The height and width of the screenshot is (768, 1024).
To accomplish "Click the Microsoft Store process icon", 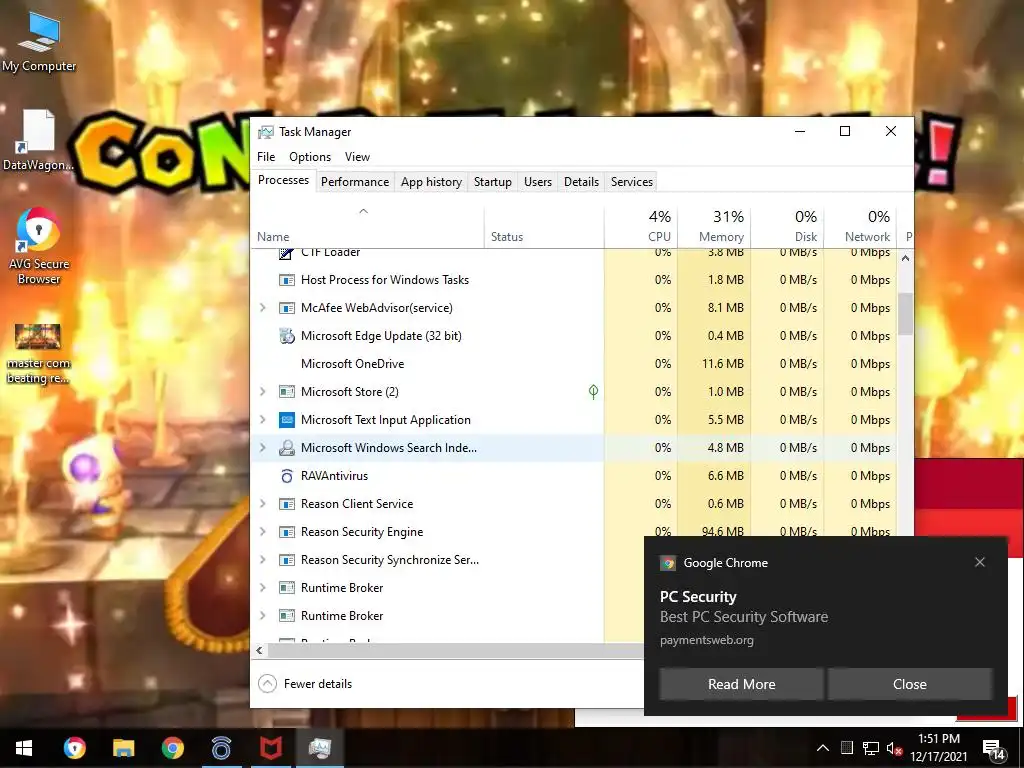I will [287, 392].
